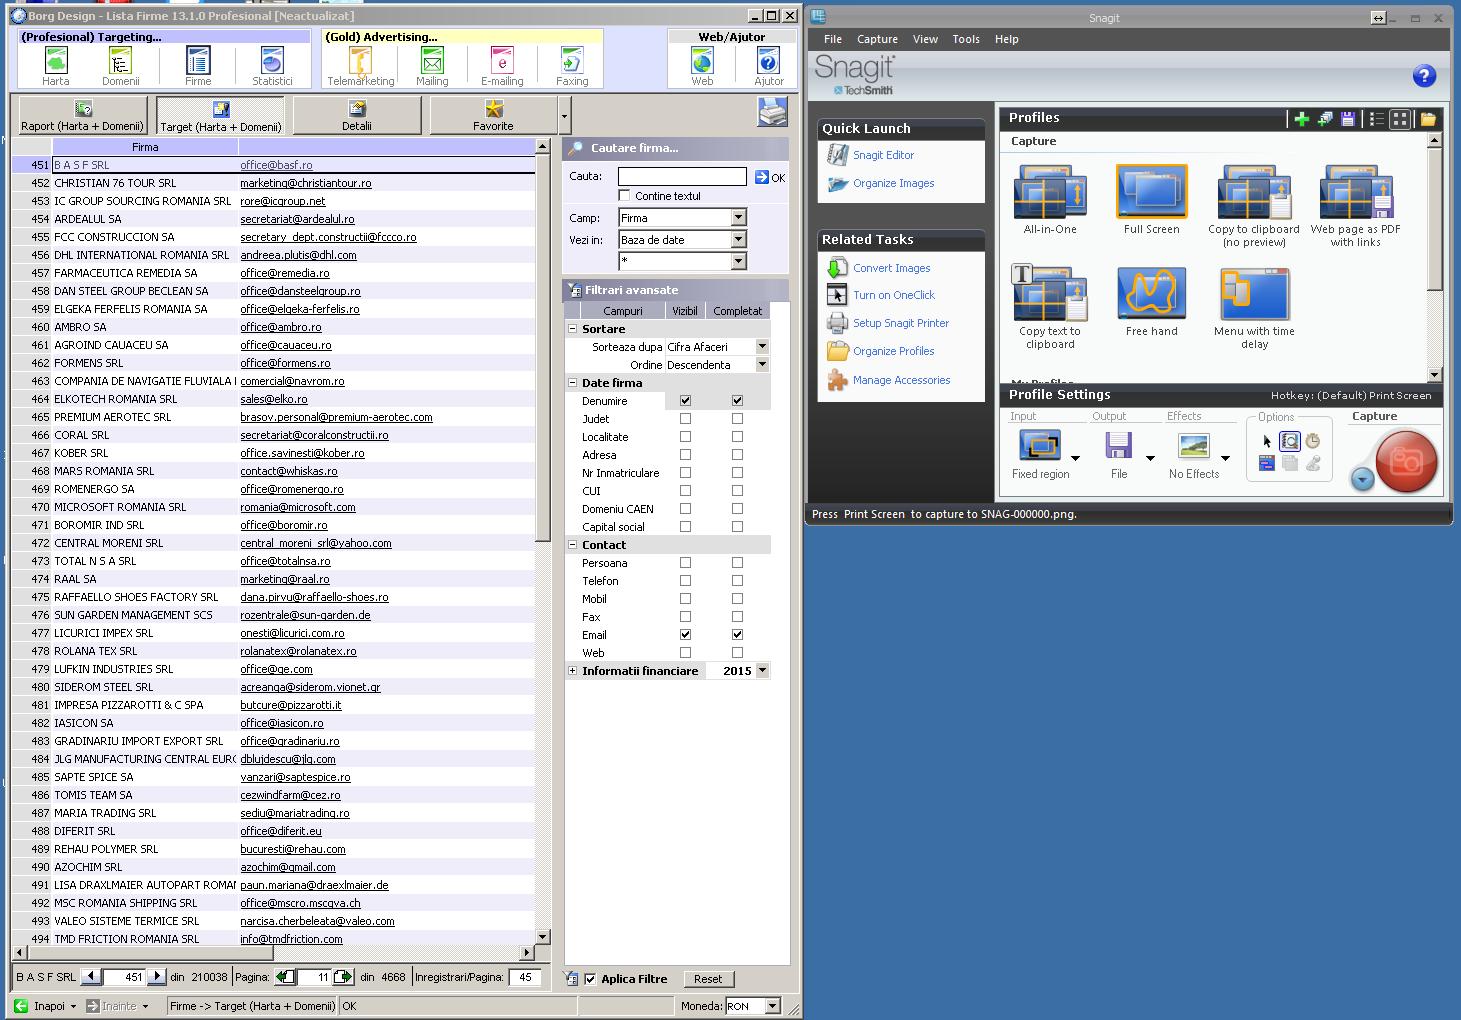1461x1020 pixels.
Task: Launch the E-mailing tool
Action: pyautogui.click(x=502, y=66)
